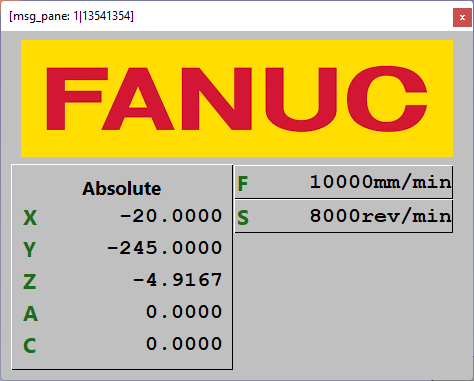This screenshot has width=474, height=381.
Task: Select the Y value -245.0000
Action: (x=164, y=248)
